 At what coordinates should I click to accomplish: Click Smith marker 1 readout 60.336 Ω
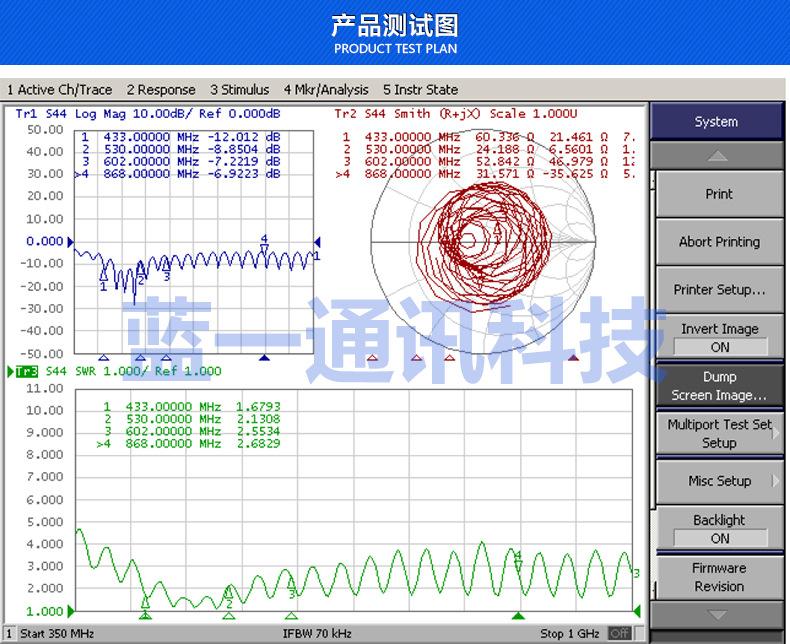(505, 137)
